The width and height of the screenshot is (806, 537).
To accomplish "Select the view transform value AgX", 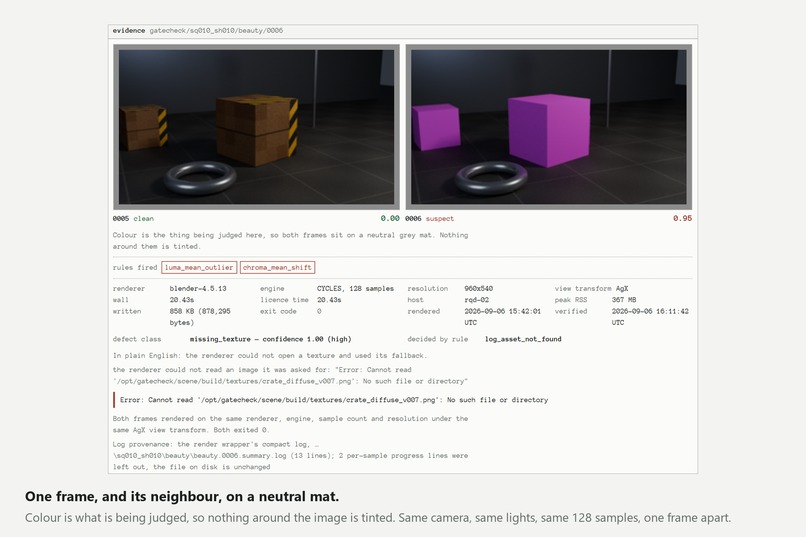I will (x=622, y=288).
